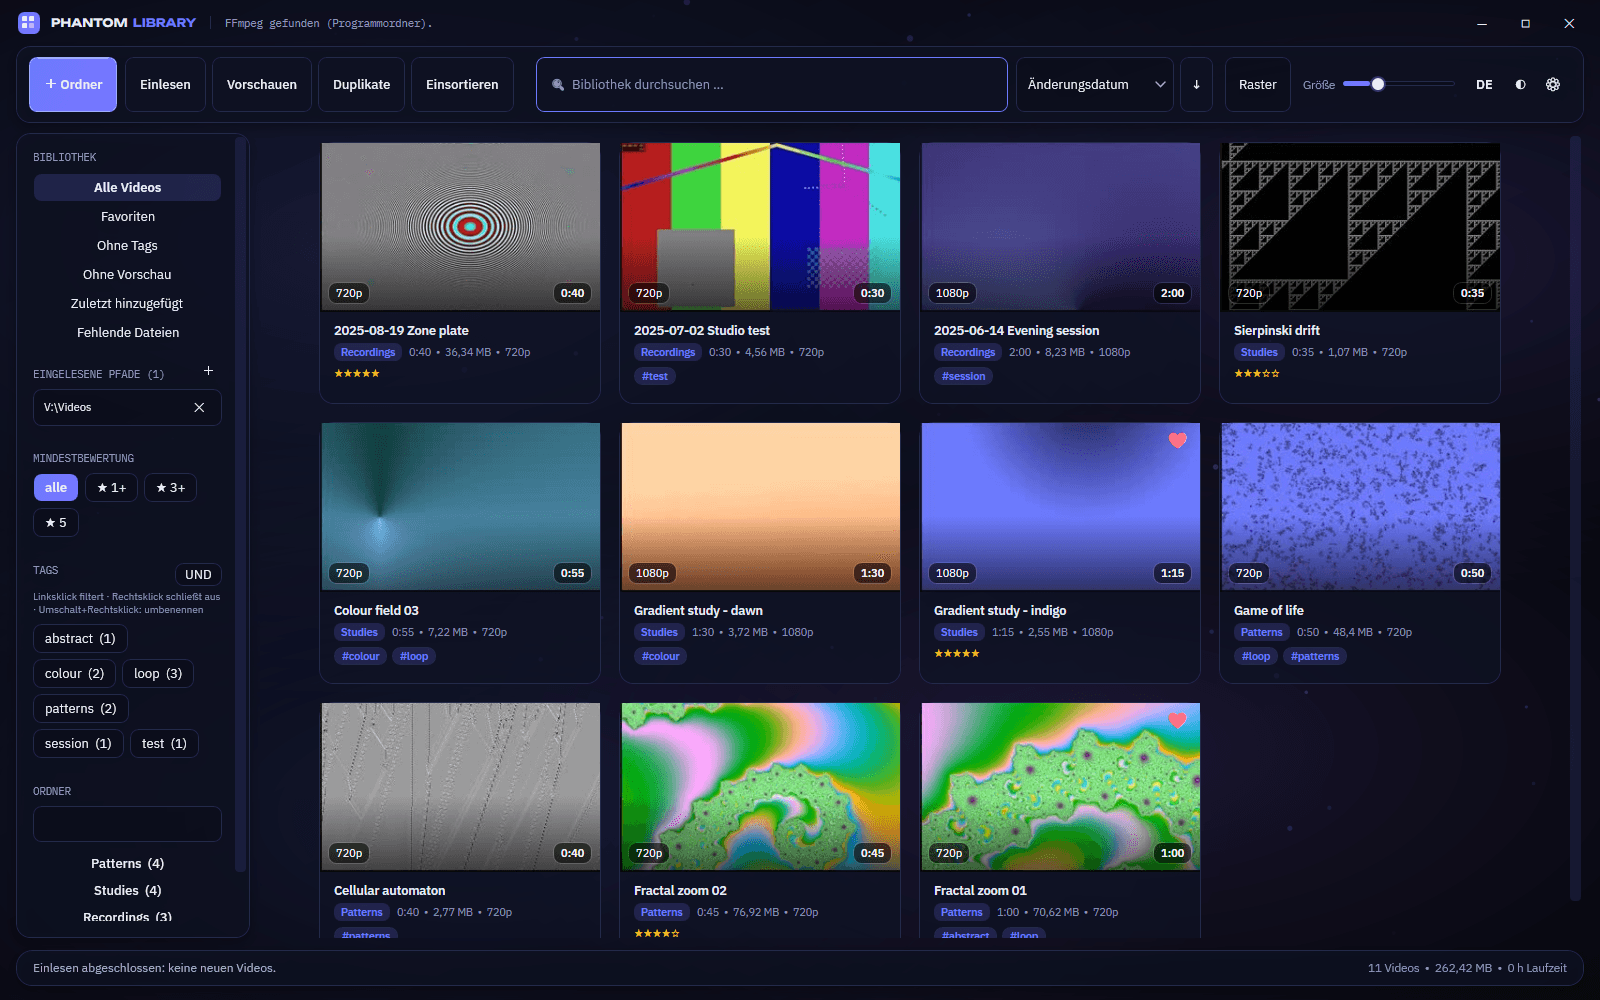The height and width of the screenshot is (1000, 1600).
Task: Select Alle Videos in the library list
Action: [127, 187]
